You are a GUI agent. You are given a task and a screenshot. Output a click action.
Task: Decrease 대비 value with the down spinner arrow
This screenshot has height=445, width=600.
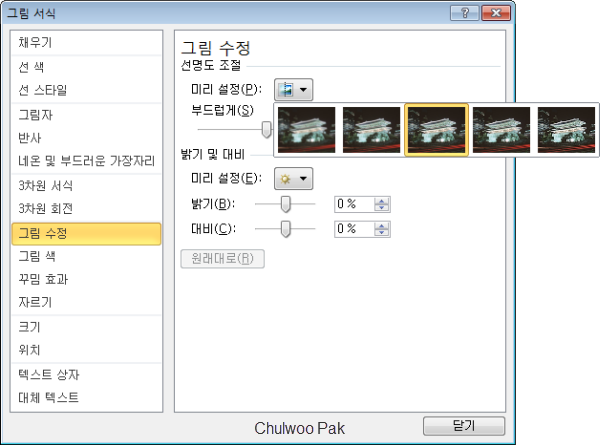pyautogui.click(x=382, y=233)
